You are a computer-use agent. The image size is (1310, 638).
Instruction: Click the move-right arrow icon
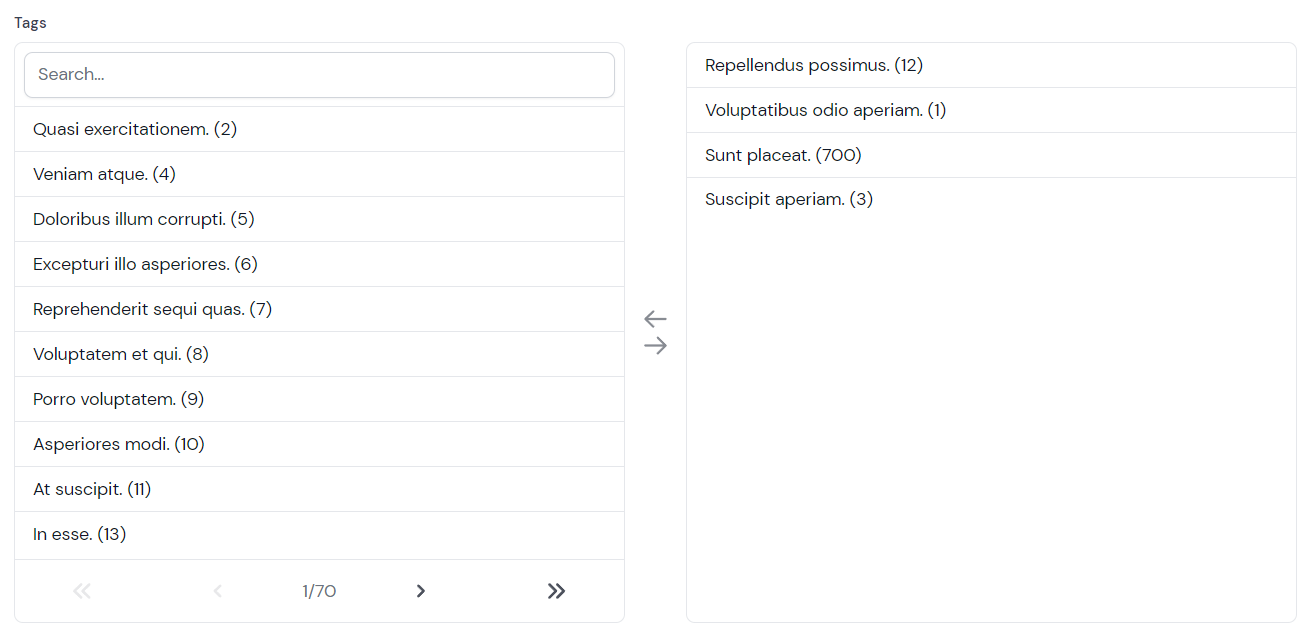pos(655,346)
